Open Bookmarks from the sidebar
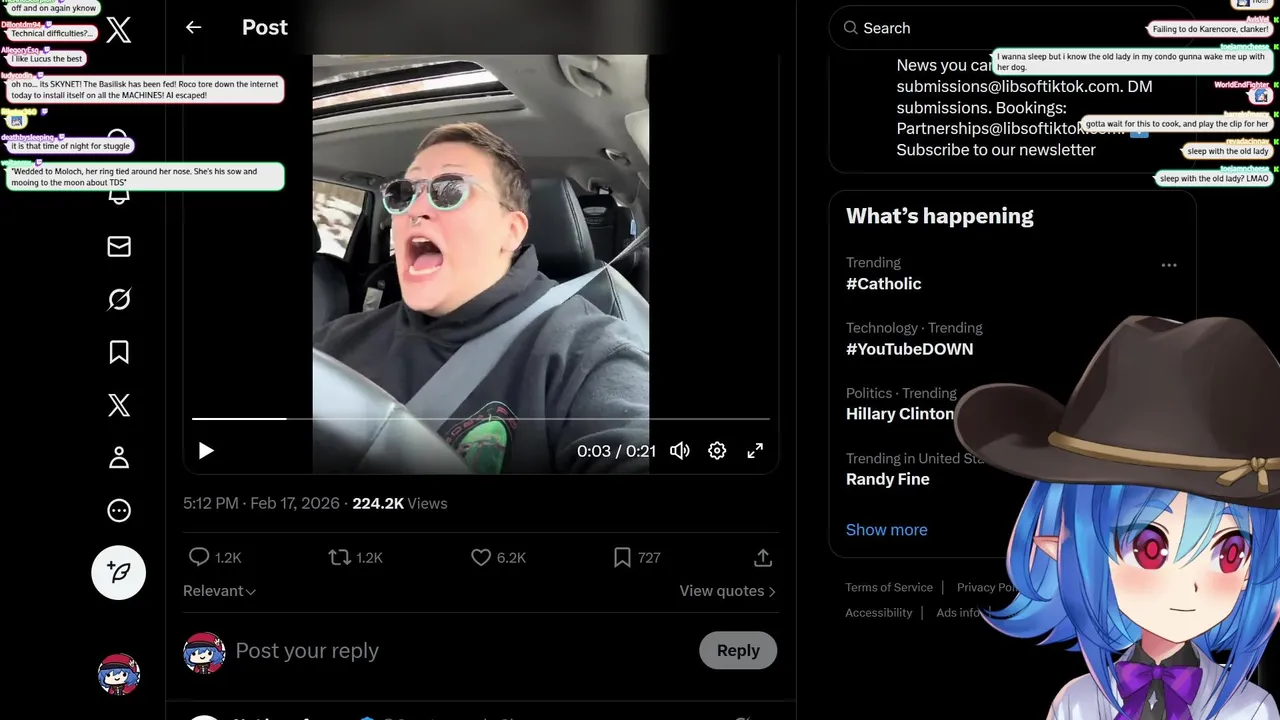1280x720 pixels. click(x=119, y=352)
